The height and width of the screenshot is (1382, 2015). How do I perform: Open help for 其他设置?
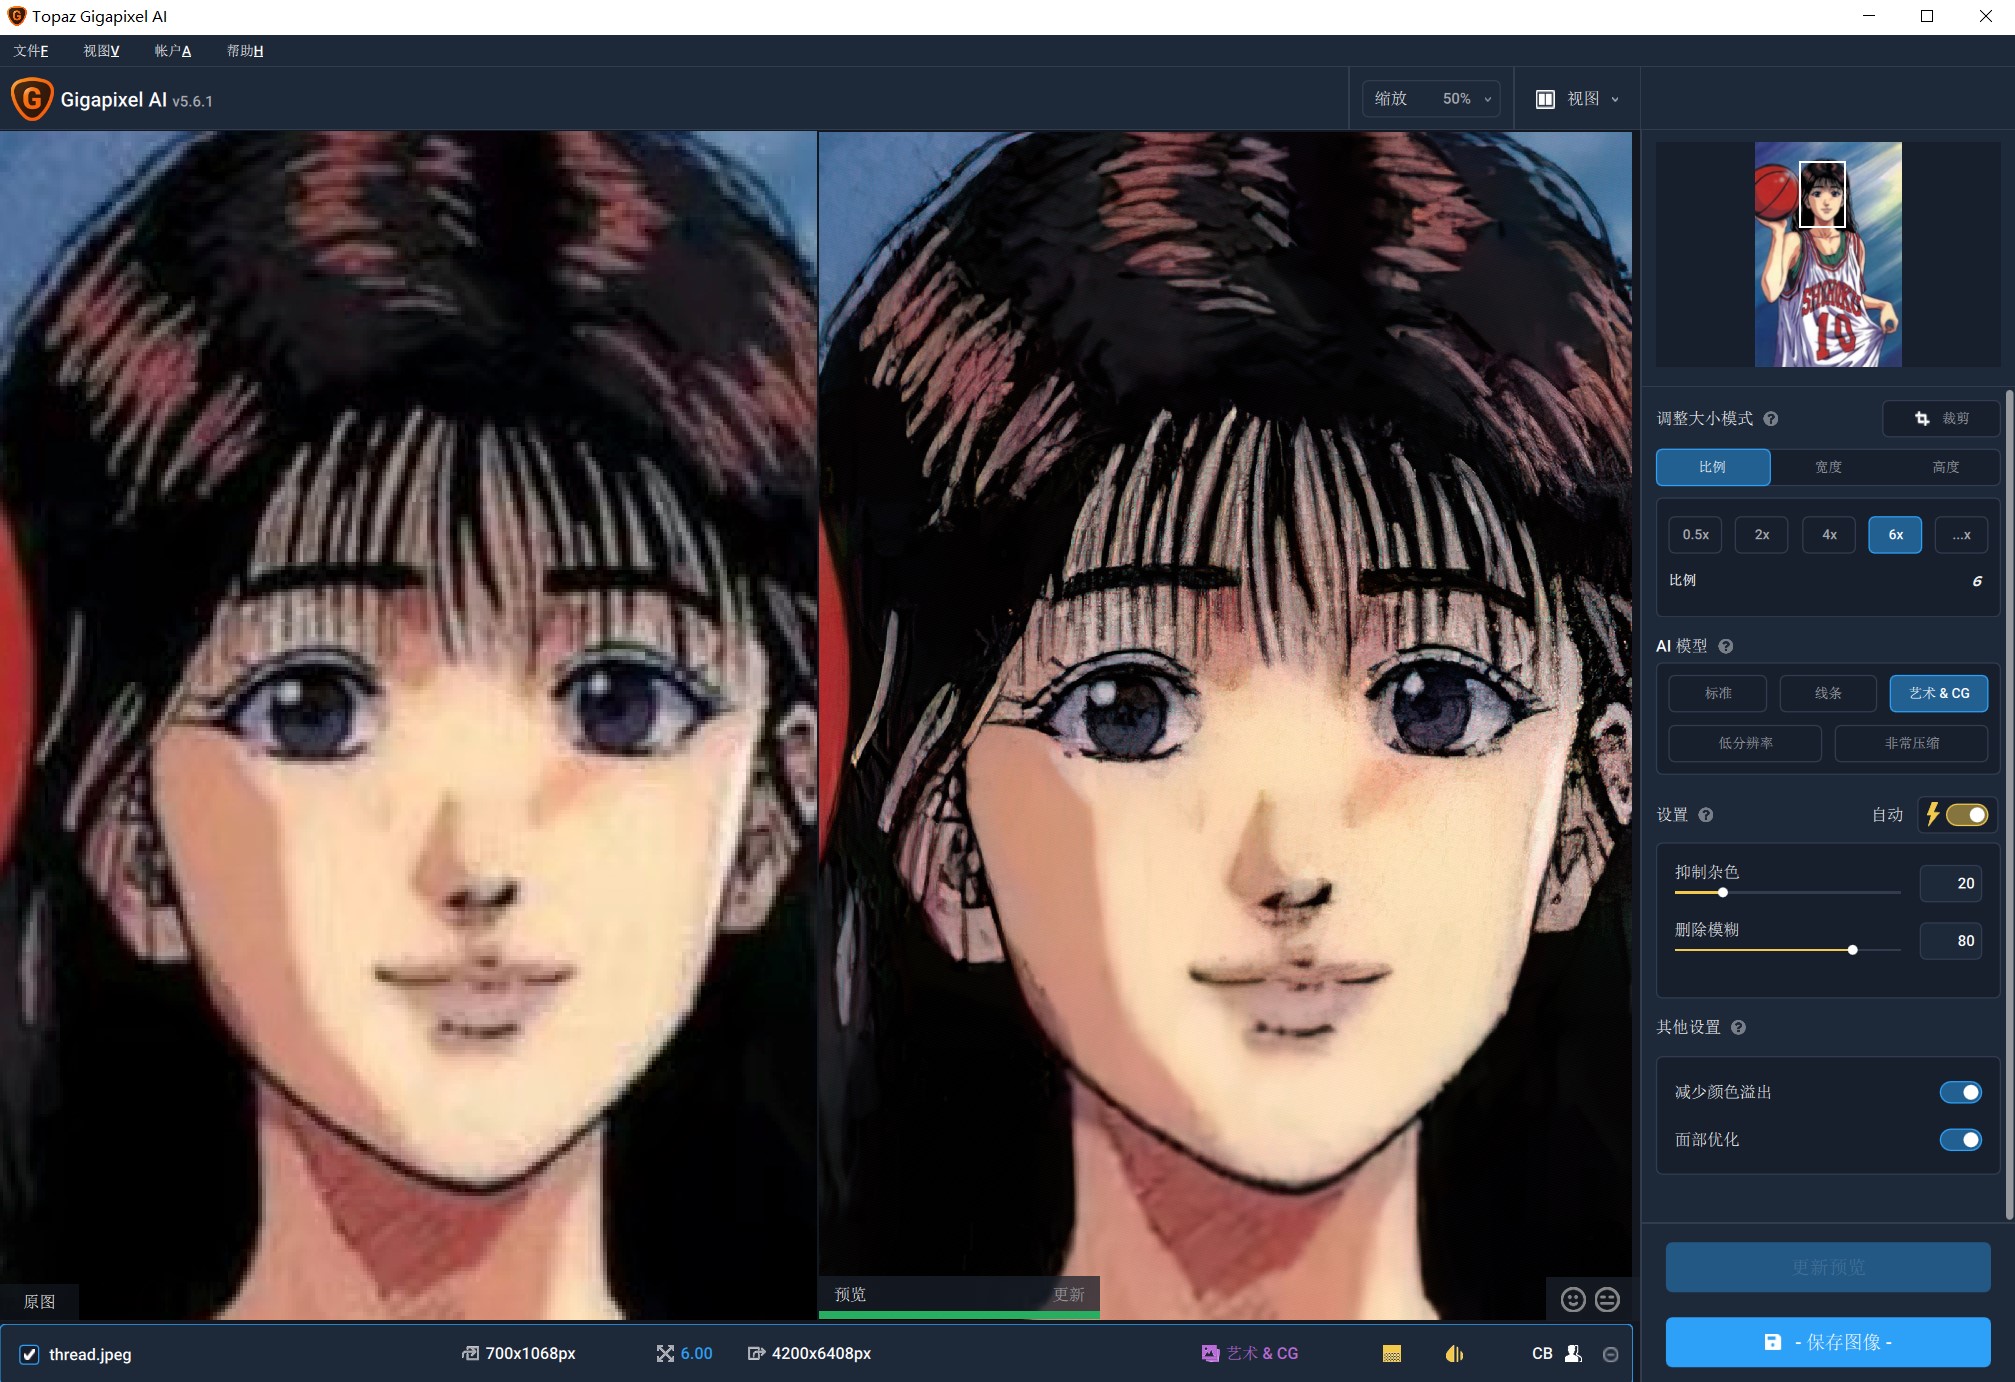(x=1738, y=1028)
